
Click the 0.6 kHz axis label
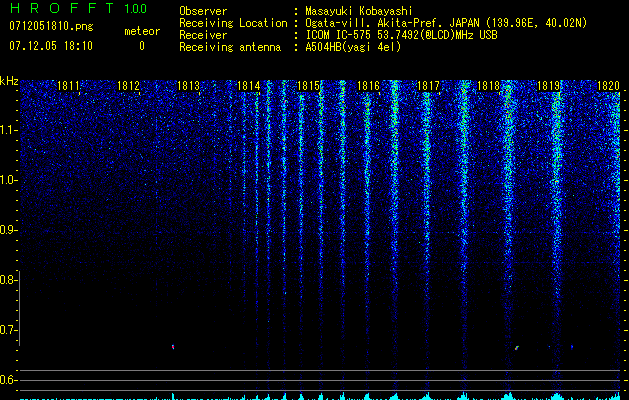8,380
